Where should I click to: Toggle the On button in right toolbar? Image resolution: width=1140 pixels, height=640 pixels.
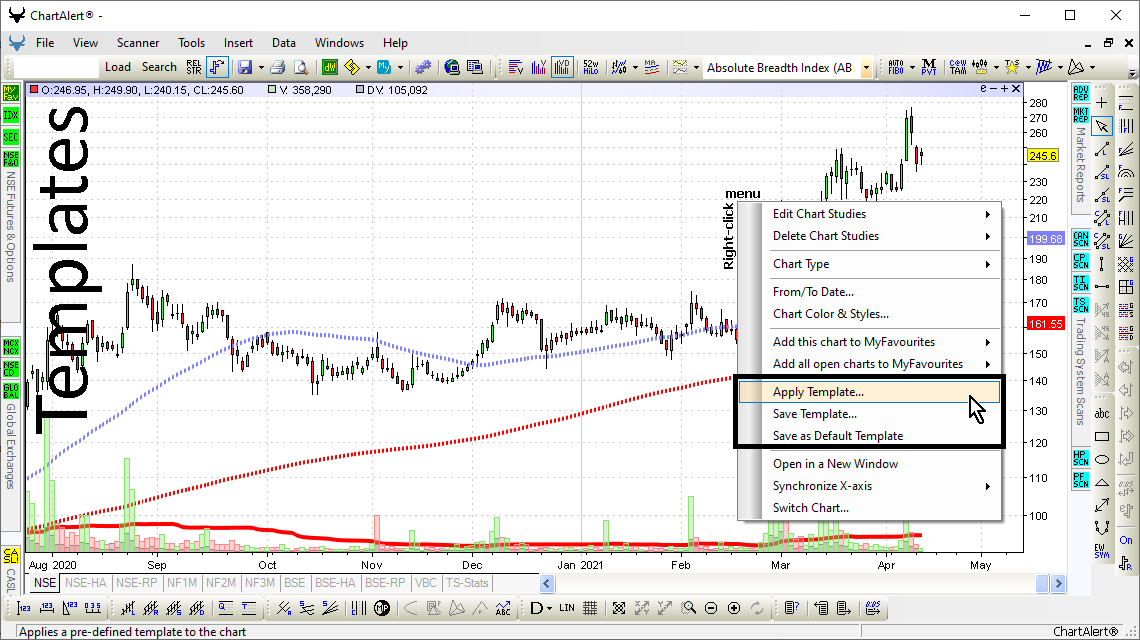tap(1126, 540)
